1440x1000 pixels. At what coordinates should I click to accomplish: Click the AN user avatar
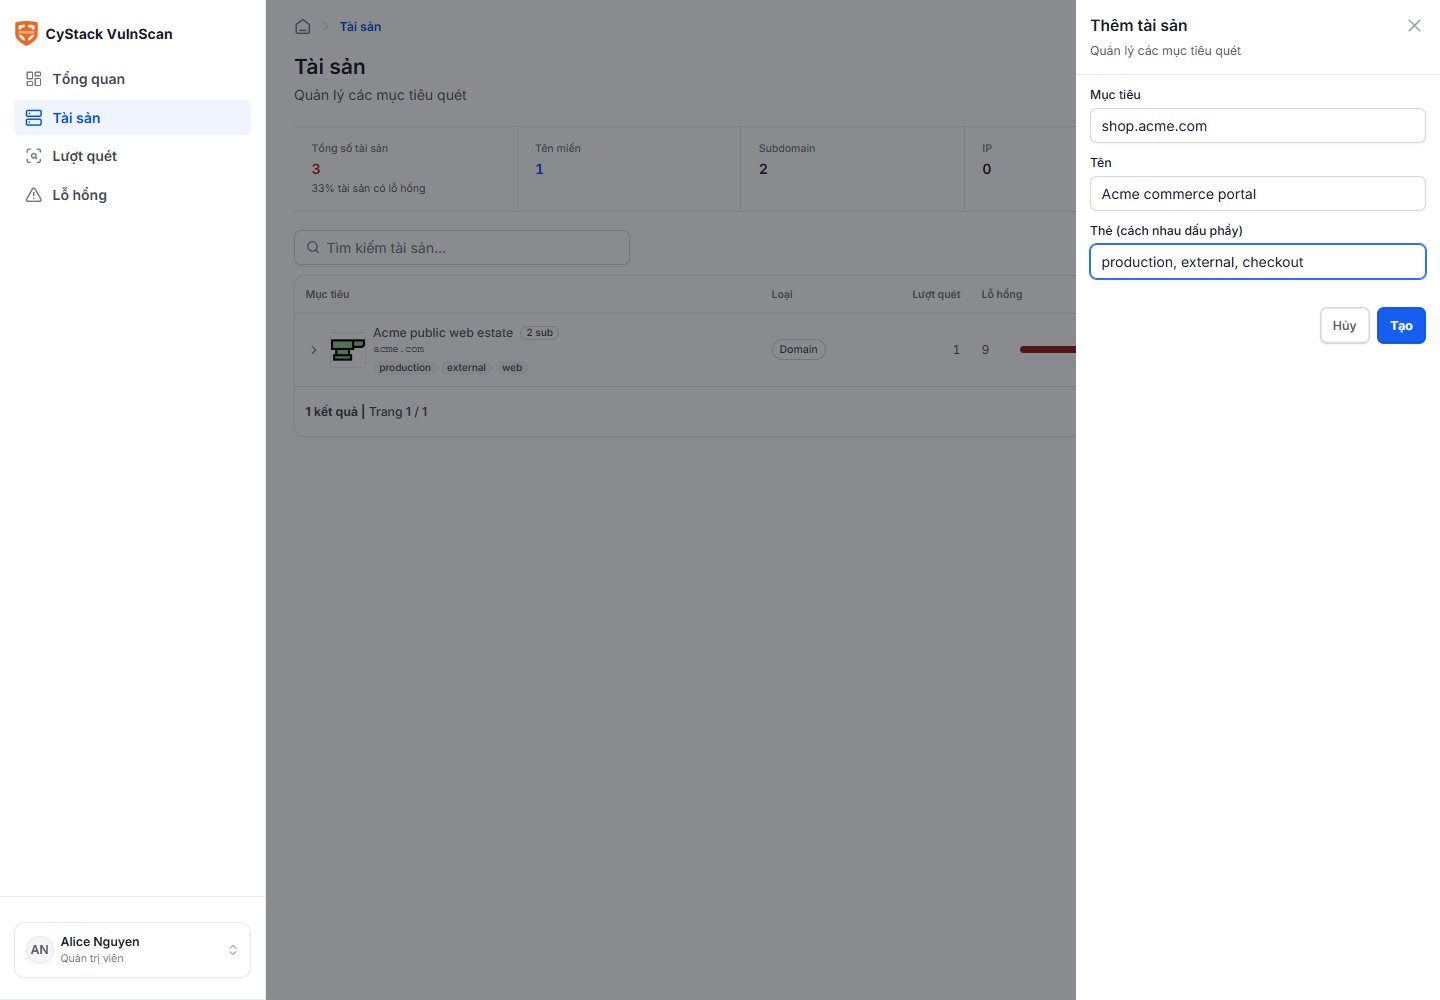coord(39,950)
